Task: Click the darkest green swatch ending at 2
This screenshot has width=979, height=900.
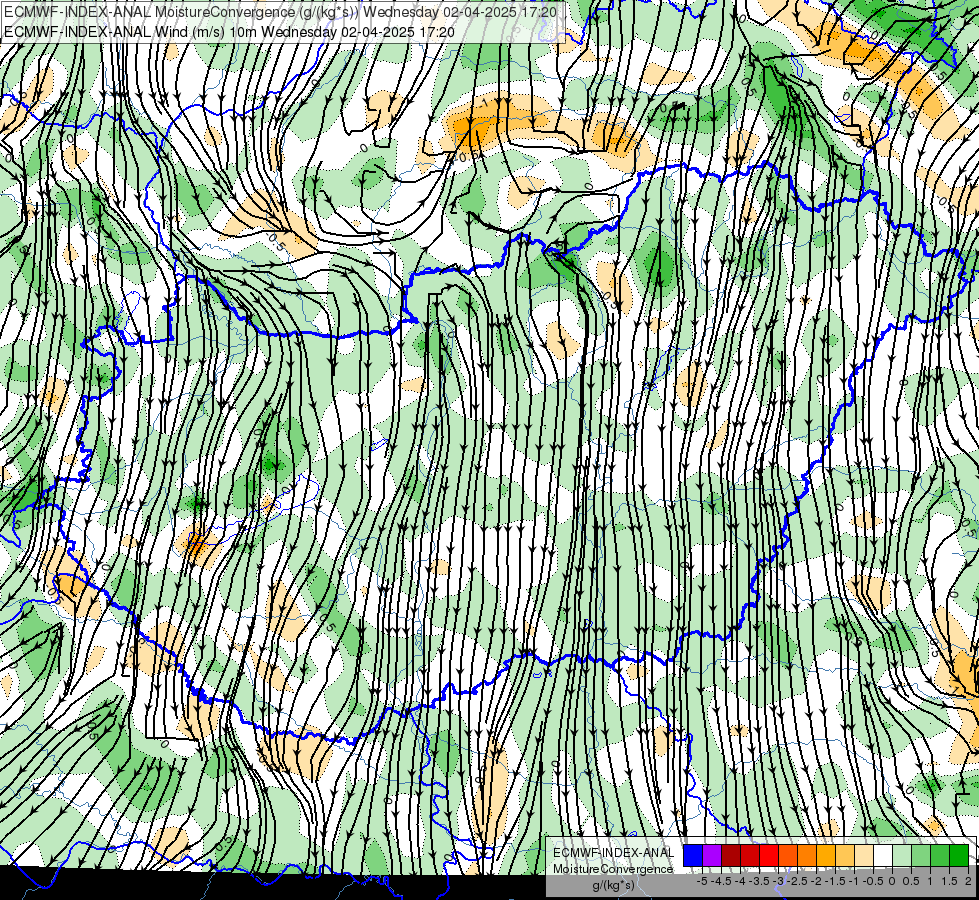Action: point(959,856)
